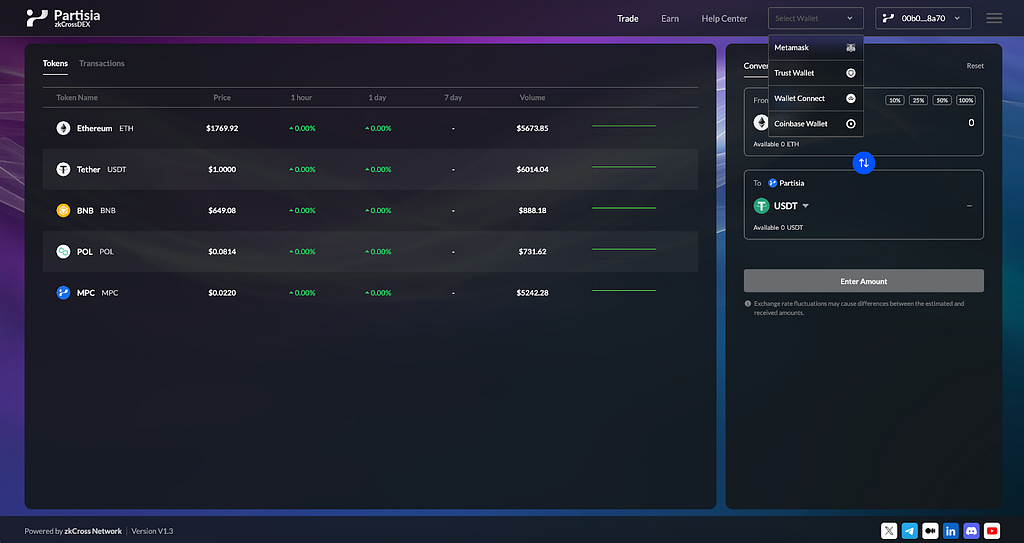Choose Metamask from wallet list

point(816,48)
